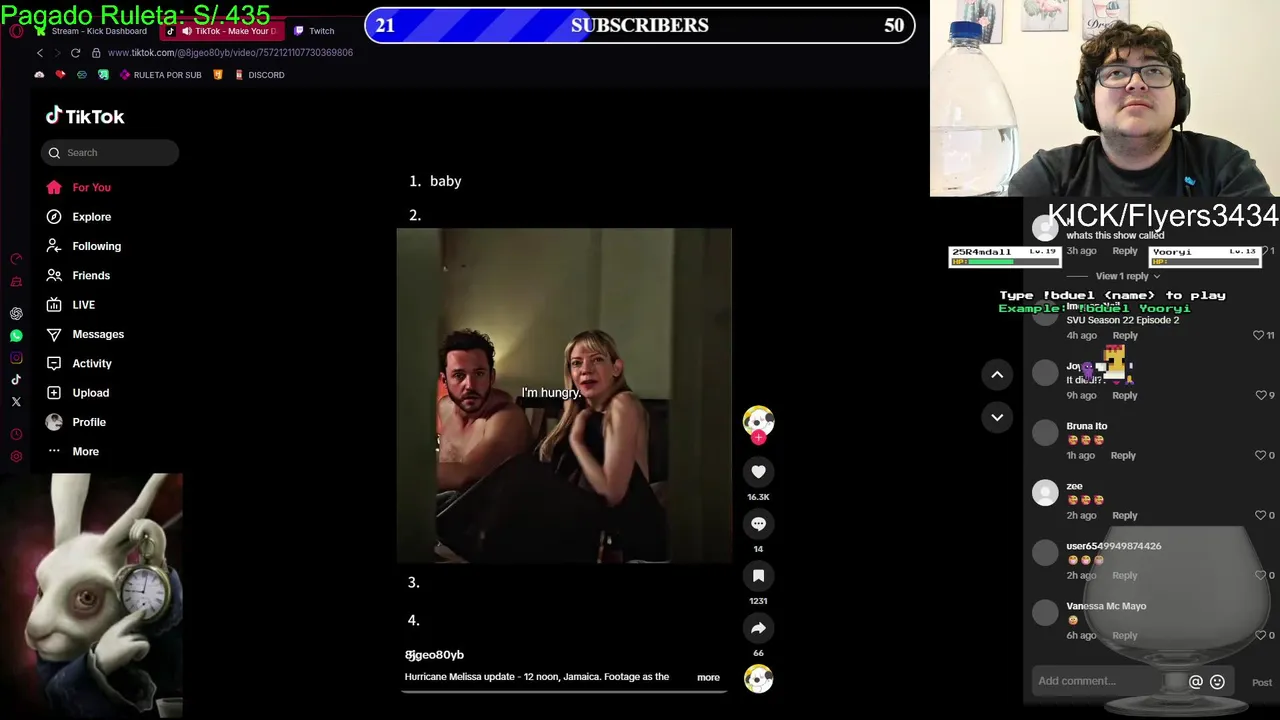The height and width of the screenshot is (720, 1280).
Task: Open TikTok in Opera sidebar
Action: pos(16,380)
